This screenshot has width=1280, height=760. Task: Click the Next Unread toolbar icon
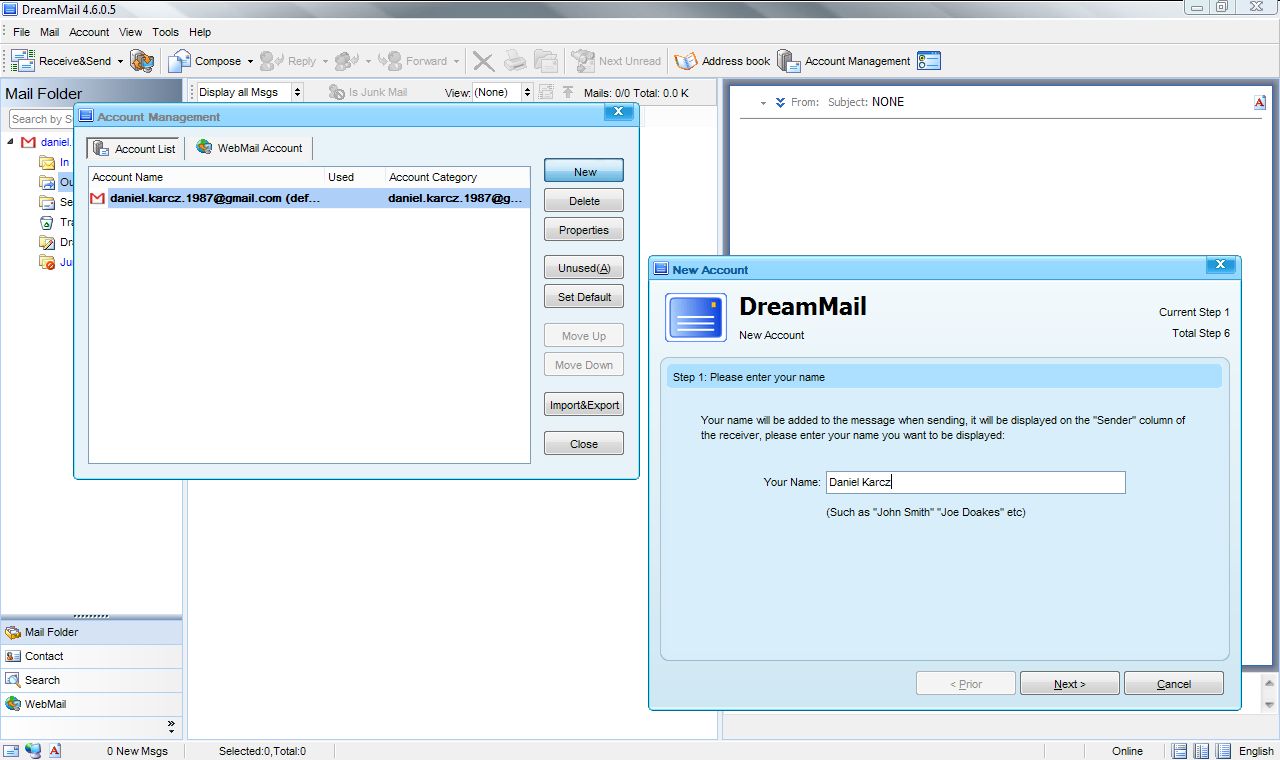tap(583, 61)
